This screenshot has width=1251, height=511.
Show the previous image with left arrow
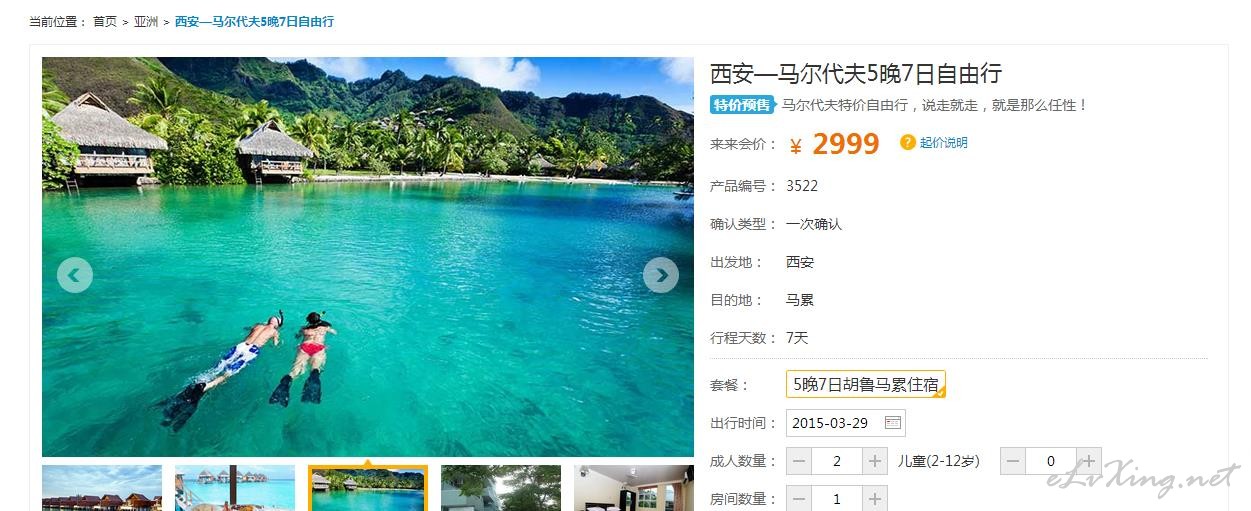coord(75,275)
